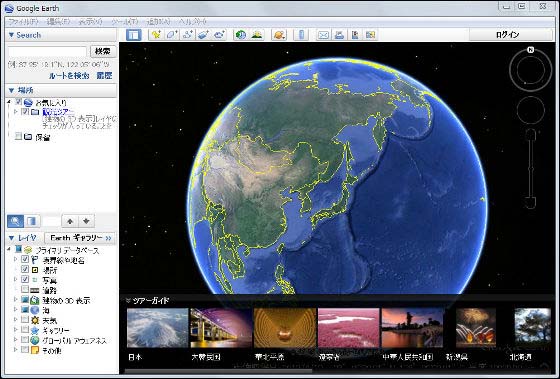
Task: Open the ツール(T) menu
Action: tap(125, 22)
